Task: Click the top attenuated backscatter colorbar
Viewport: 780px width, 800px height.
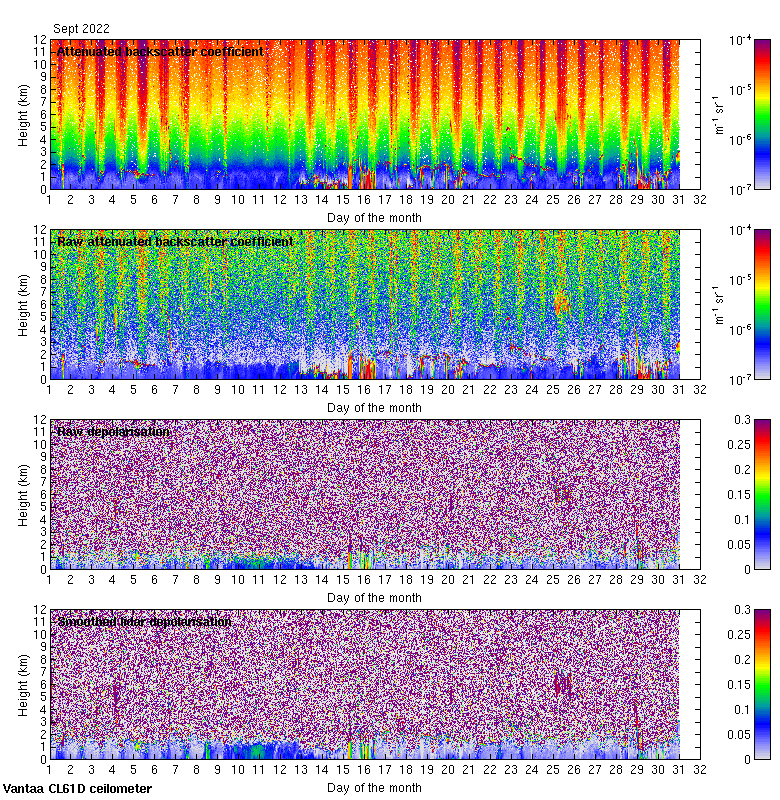Action: pos(762,114)
